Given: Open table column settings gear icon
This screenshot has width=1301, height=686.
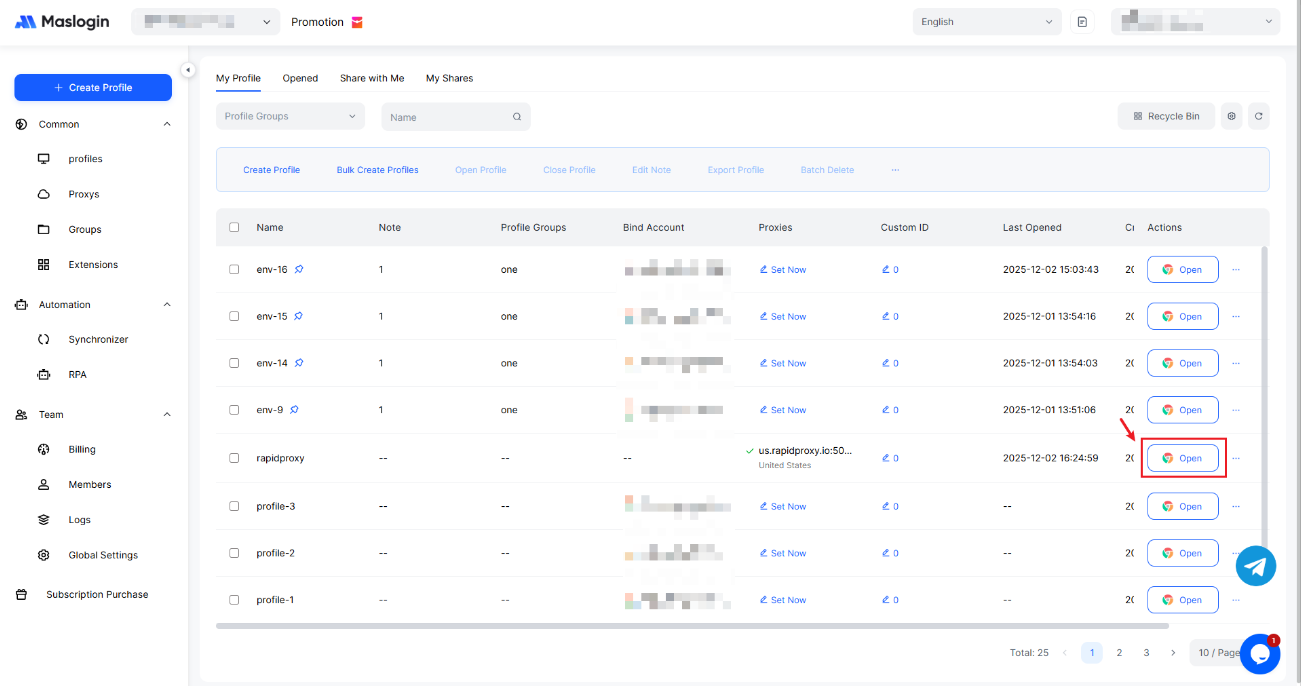Looking at the screenshot, I should pos(1231,117).
